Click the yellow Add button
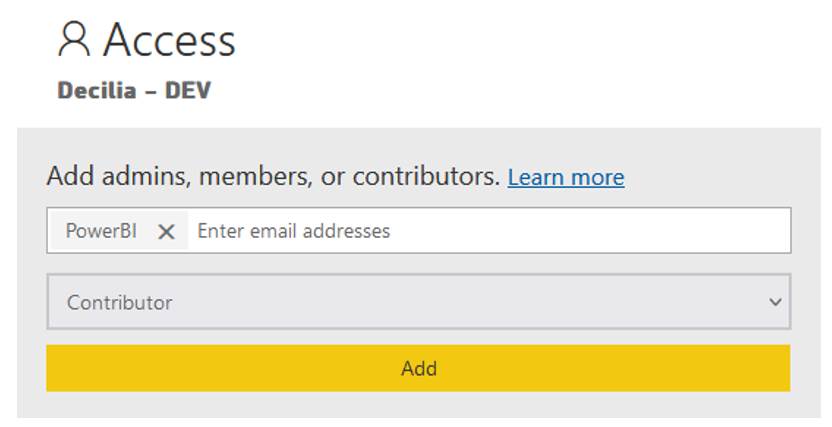The width and height of the screenshot is (832, 427). [x=418, y=368]
